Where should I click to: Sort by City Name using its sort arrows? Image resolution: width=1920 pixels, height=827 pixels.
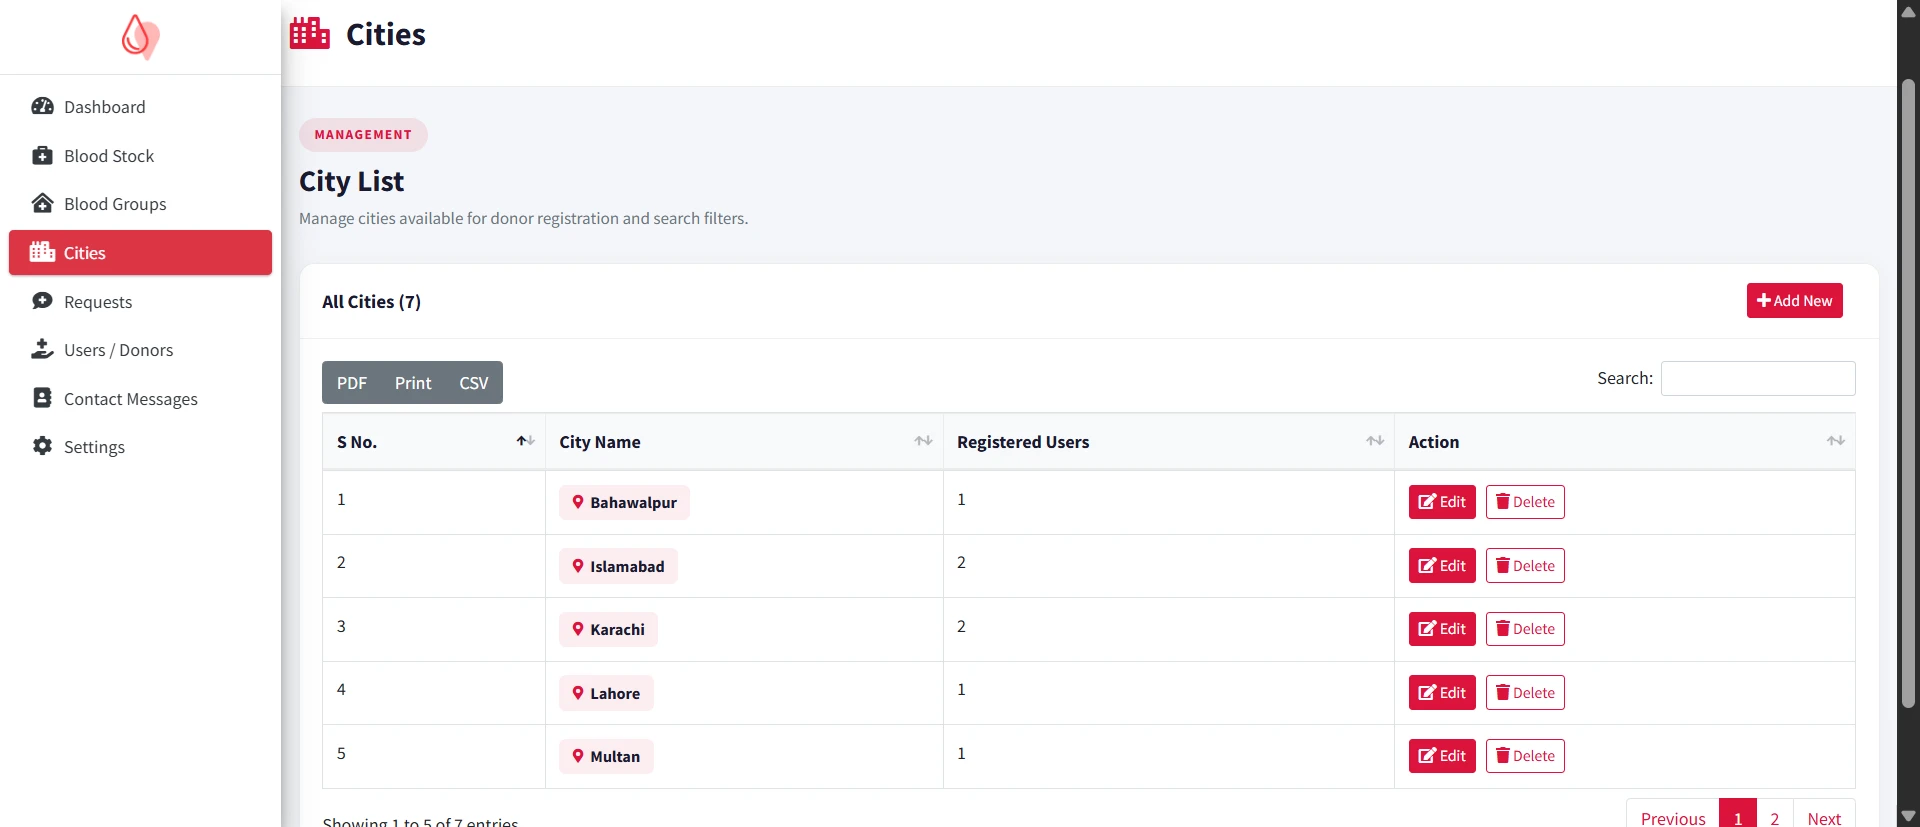tap(923, 441)
